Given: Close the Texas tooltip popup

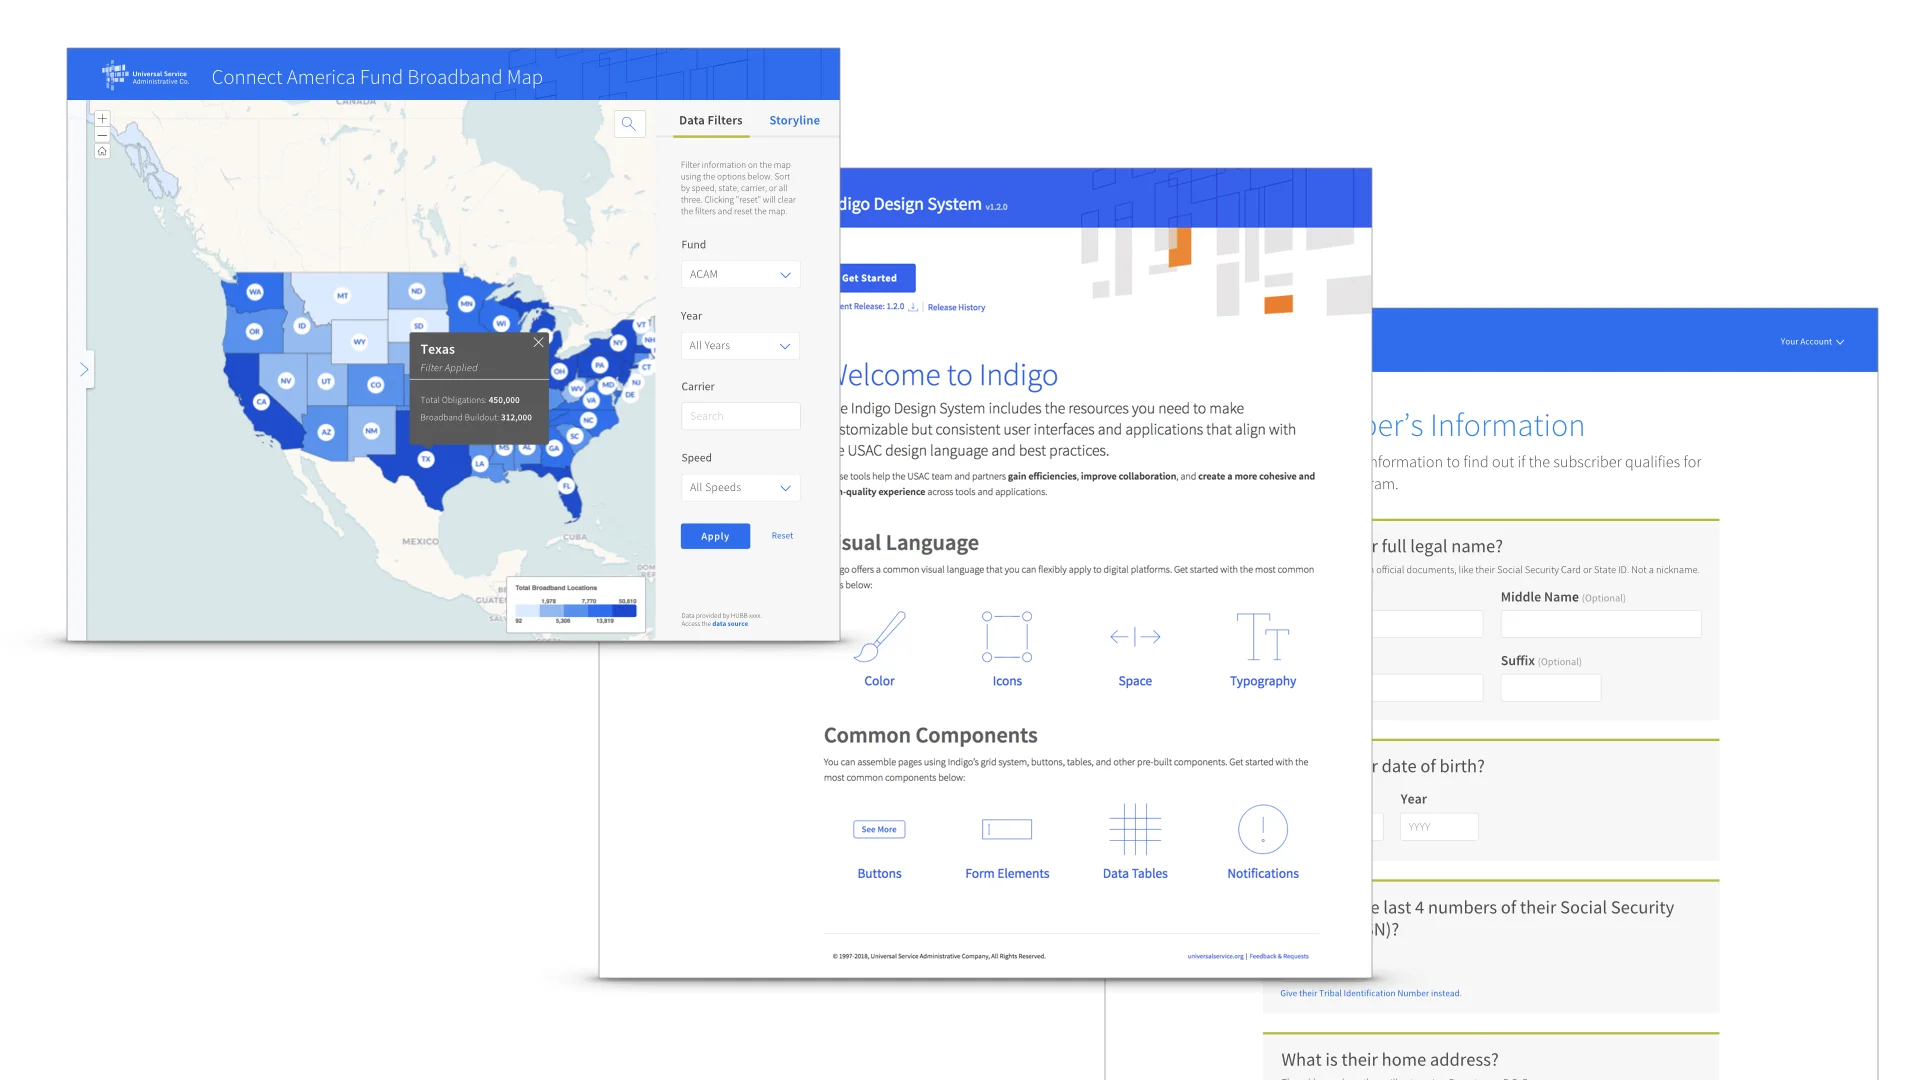Looking at the screenshot, I should pyautogui.click(x=538, y=342).
